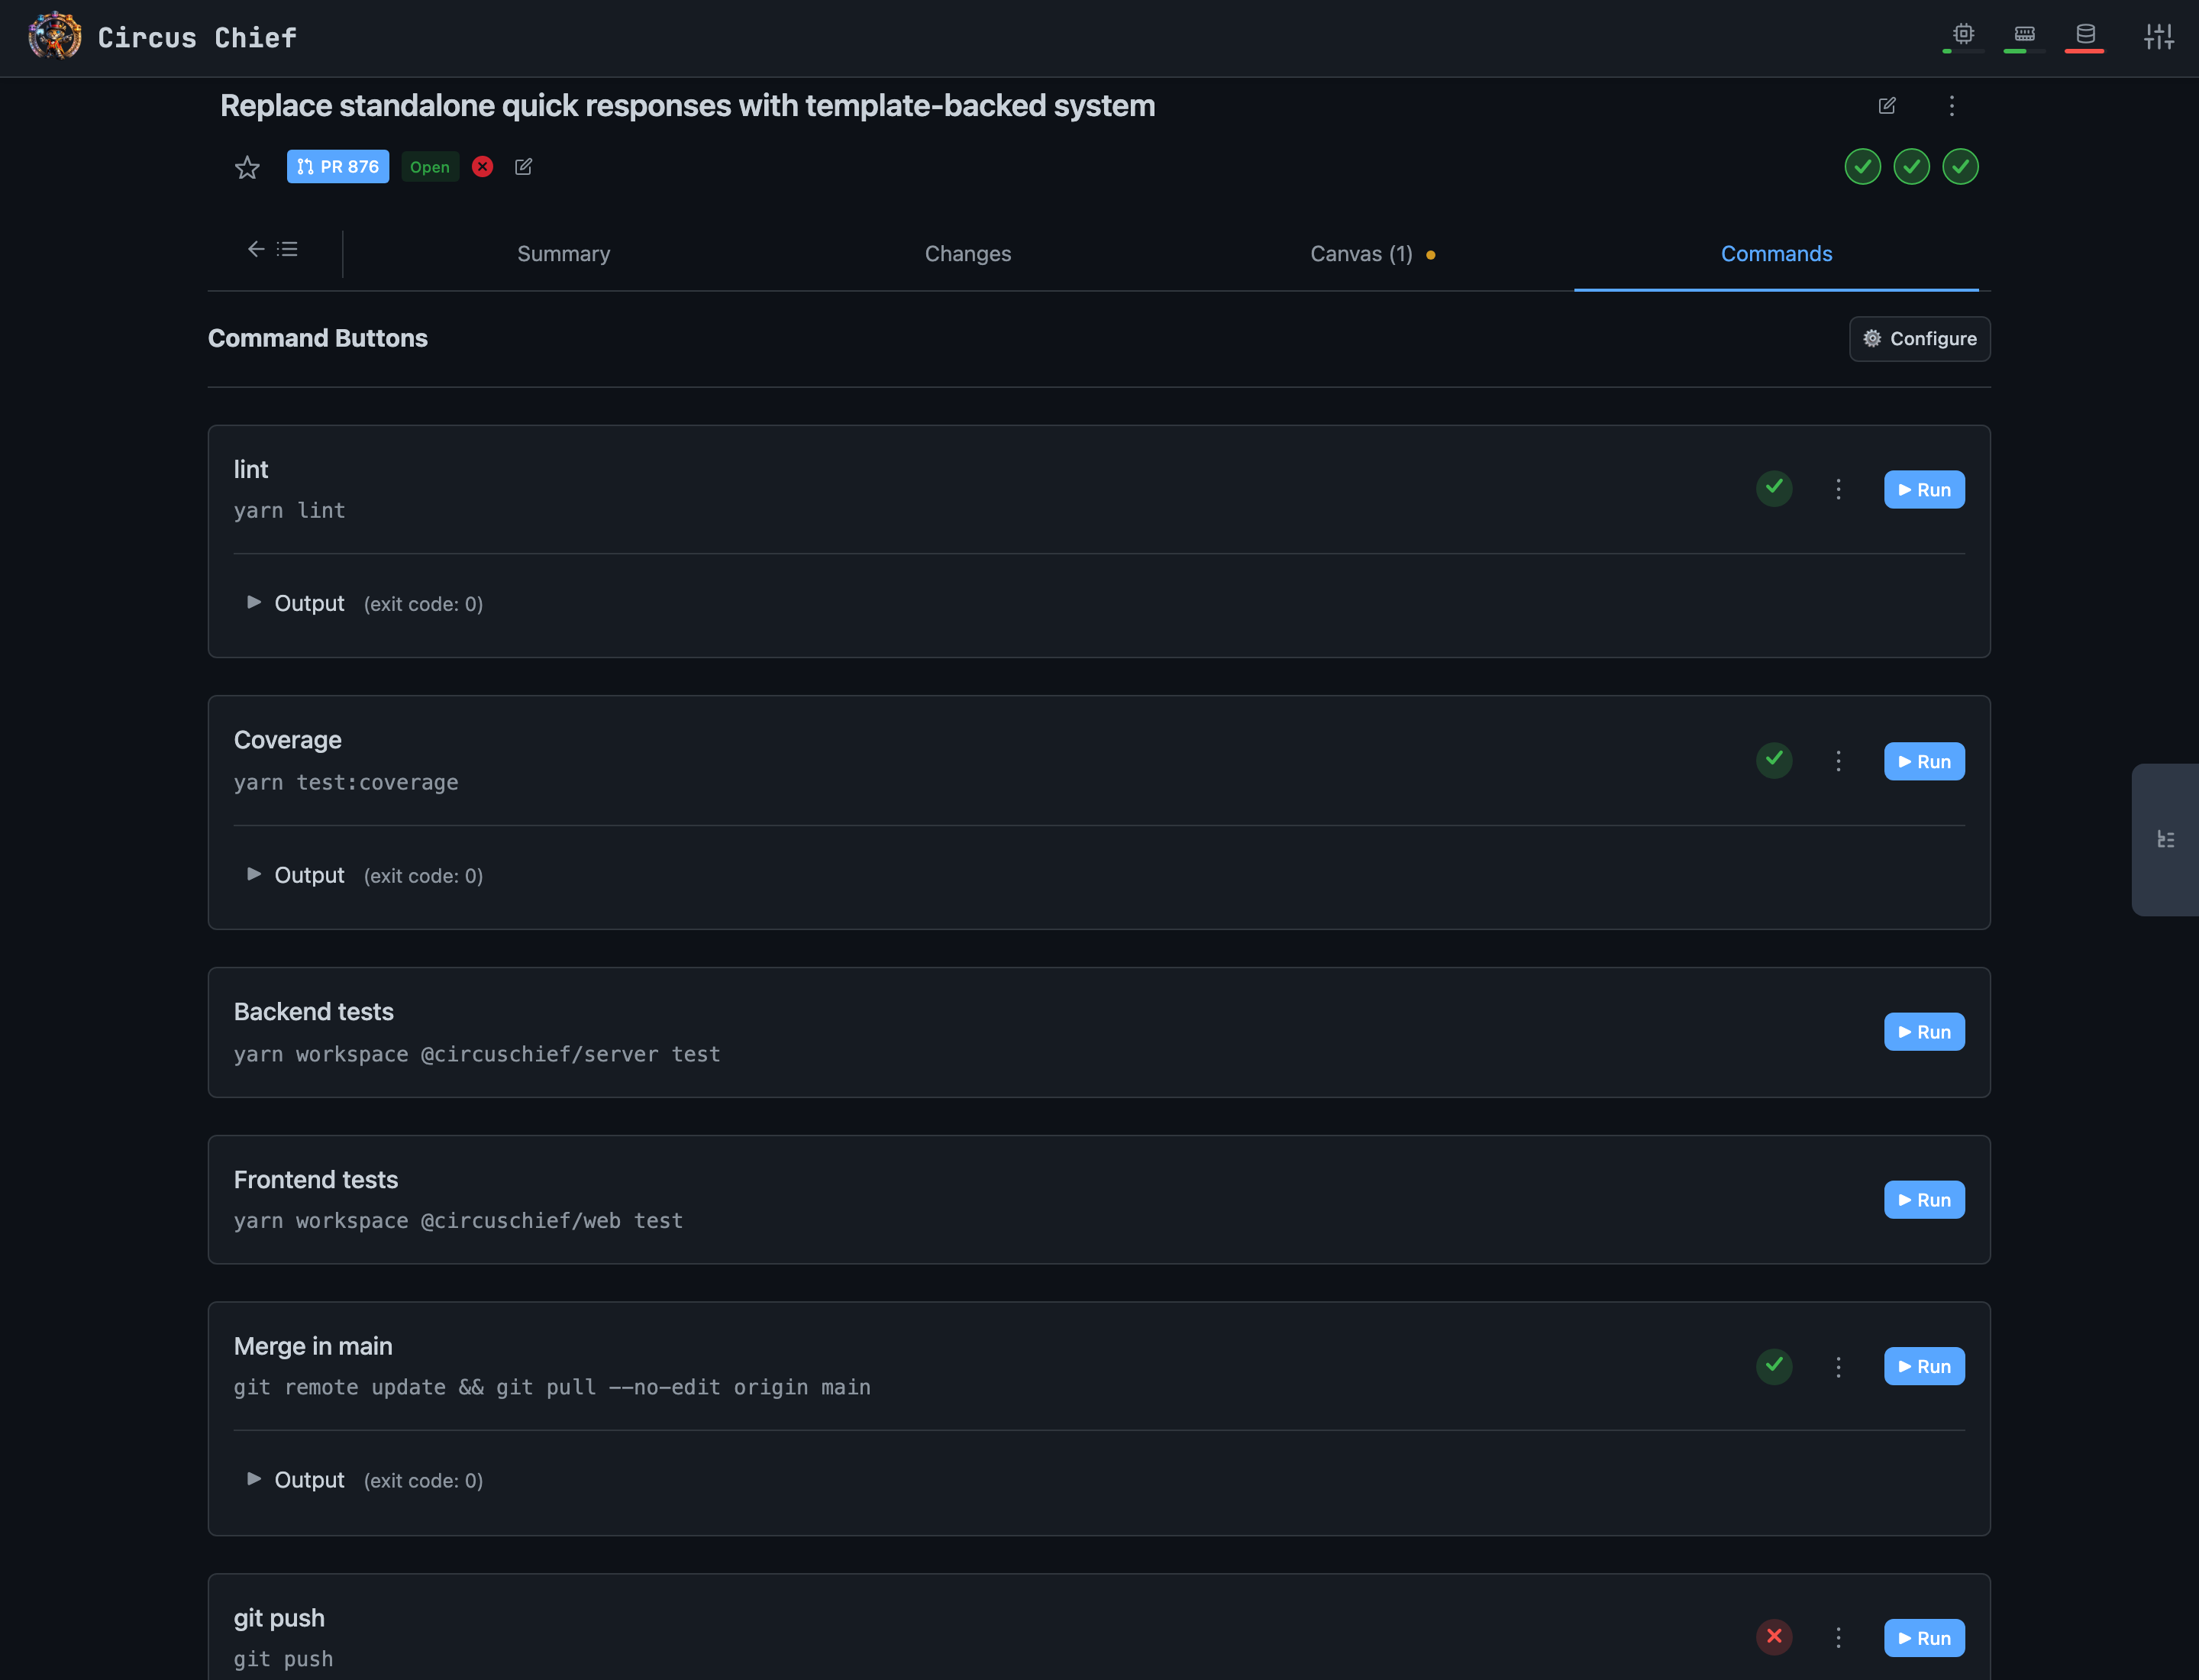
Task: Click git push failed status icon
Action: pos(1774,1637)
